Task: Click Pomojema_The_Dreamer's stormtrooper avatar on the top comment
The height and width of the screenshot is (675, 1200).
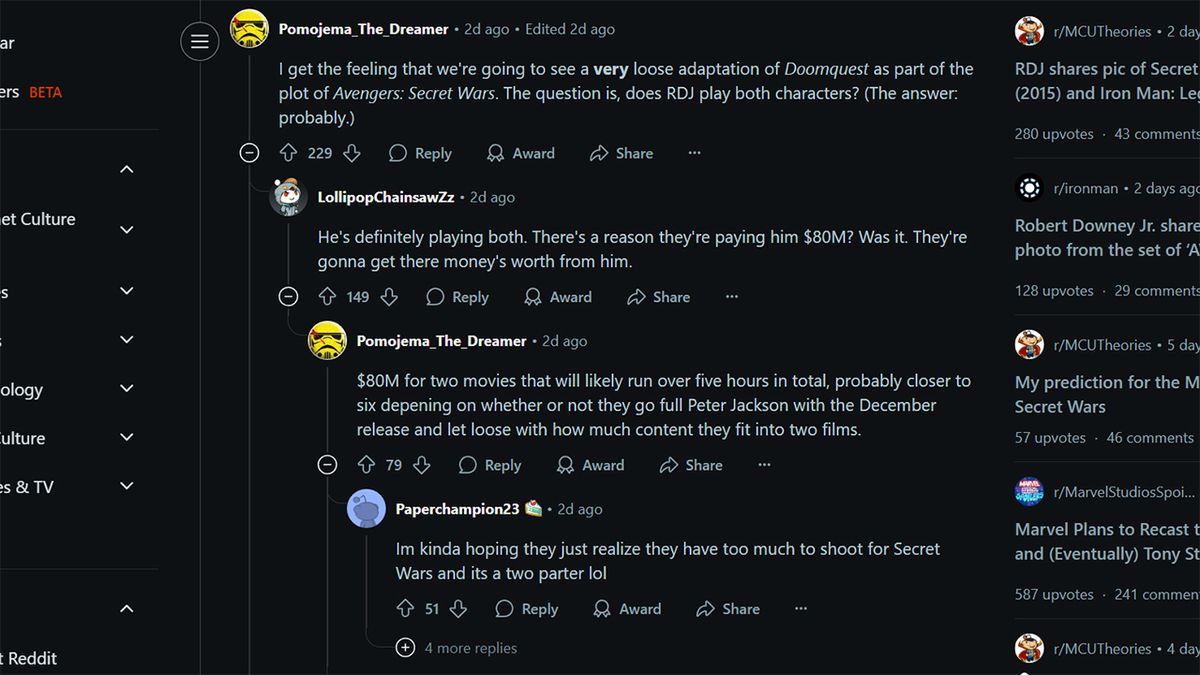Action: tap(249, 28)
